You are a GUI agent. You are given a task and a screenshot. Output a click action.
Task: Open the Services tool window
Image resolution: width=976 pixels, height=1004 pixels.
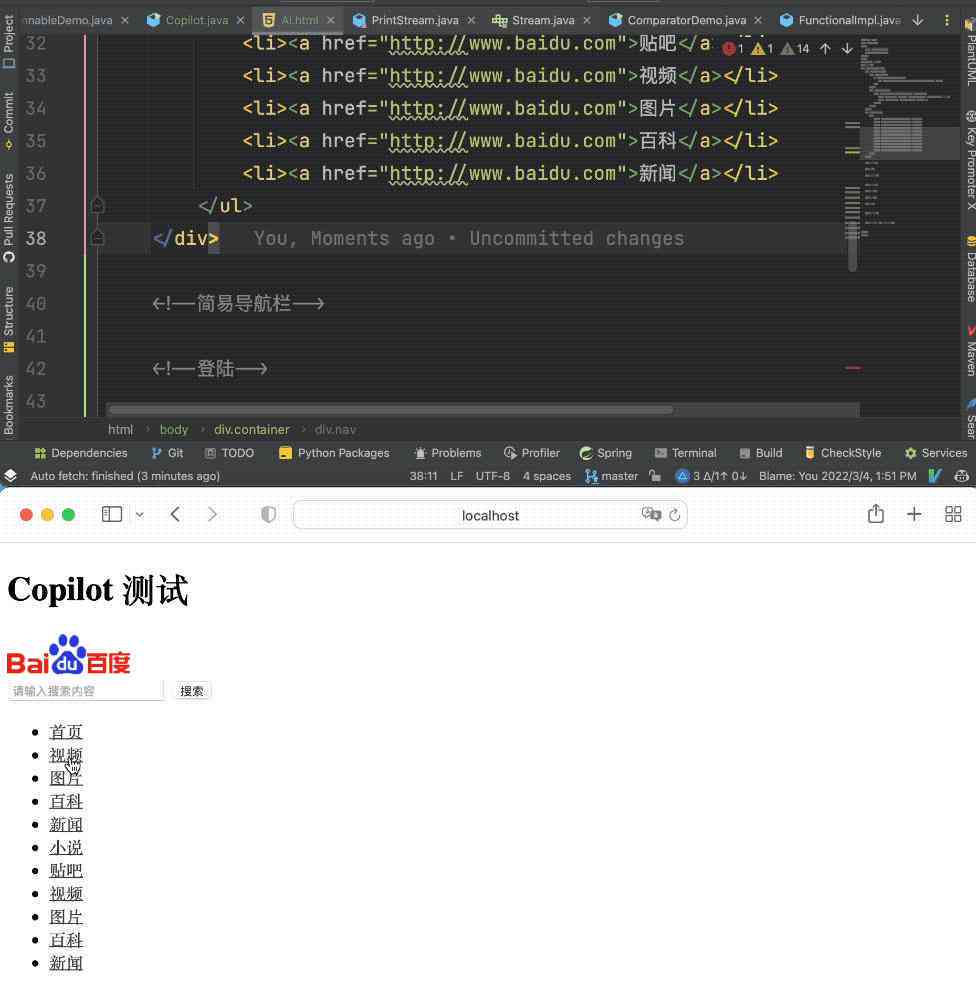[x=936, y=453]
